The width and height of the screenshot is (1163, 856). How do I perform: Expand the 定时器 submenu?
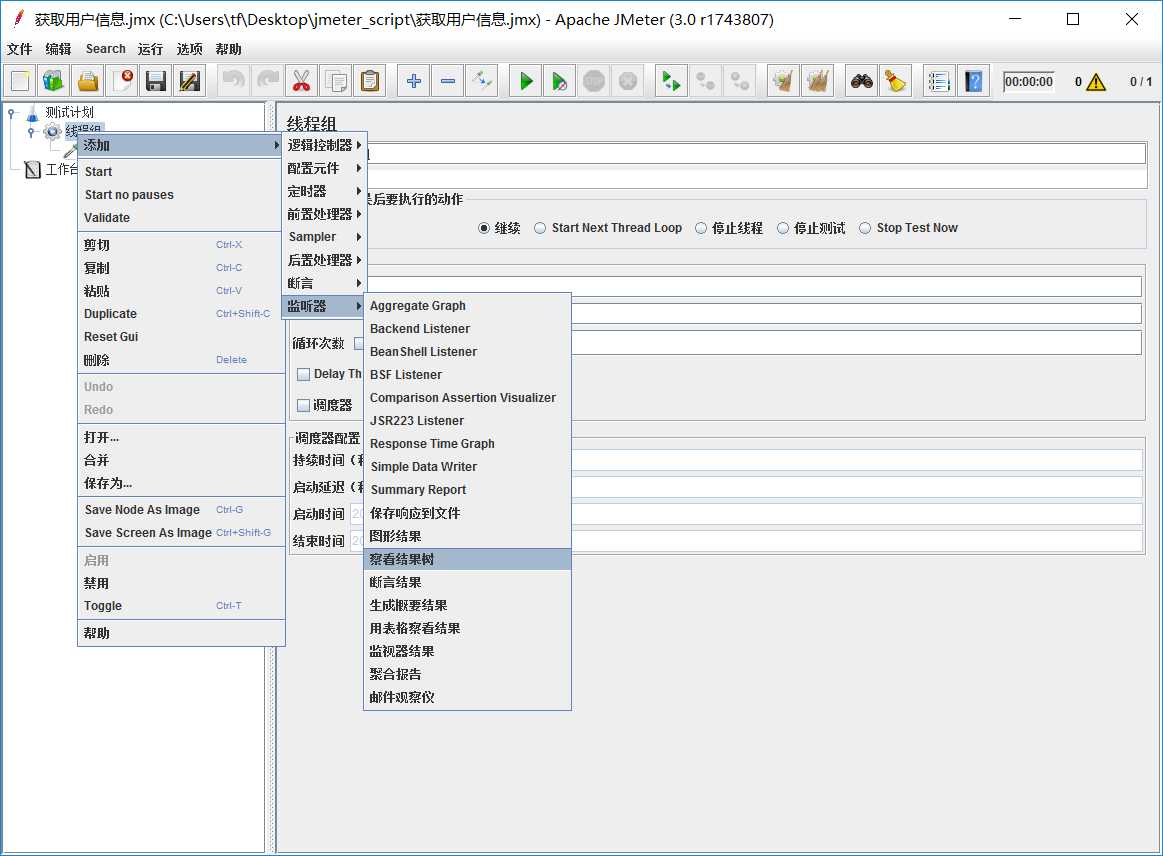pos(323,191)
